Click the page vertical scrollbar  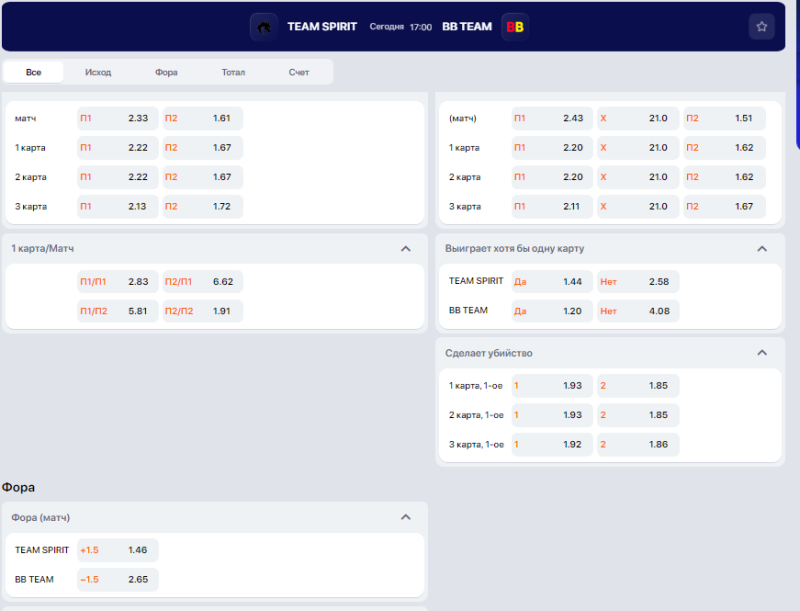[797, 80]
